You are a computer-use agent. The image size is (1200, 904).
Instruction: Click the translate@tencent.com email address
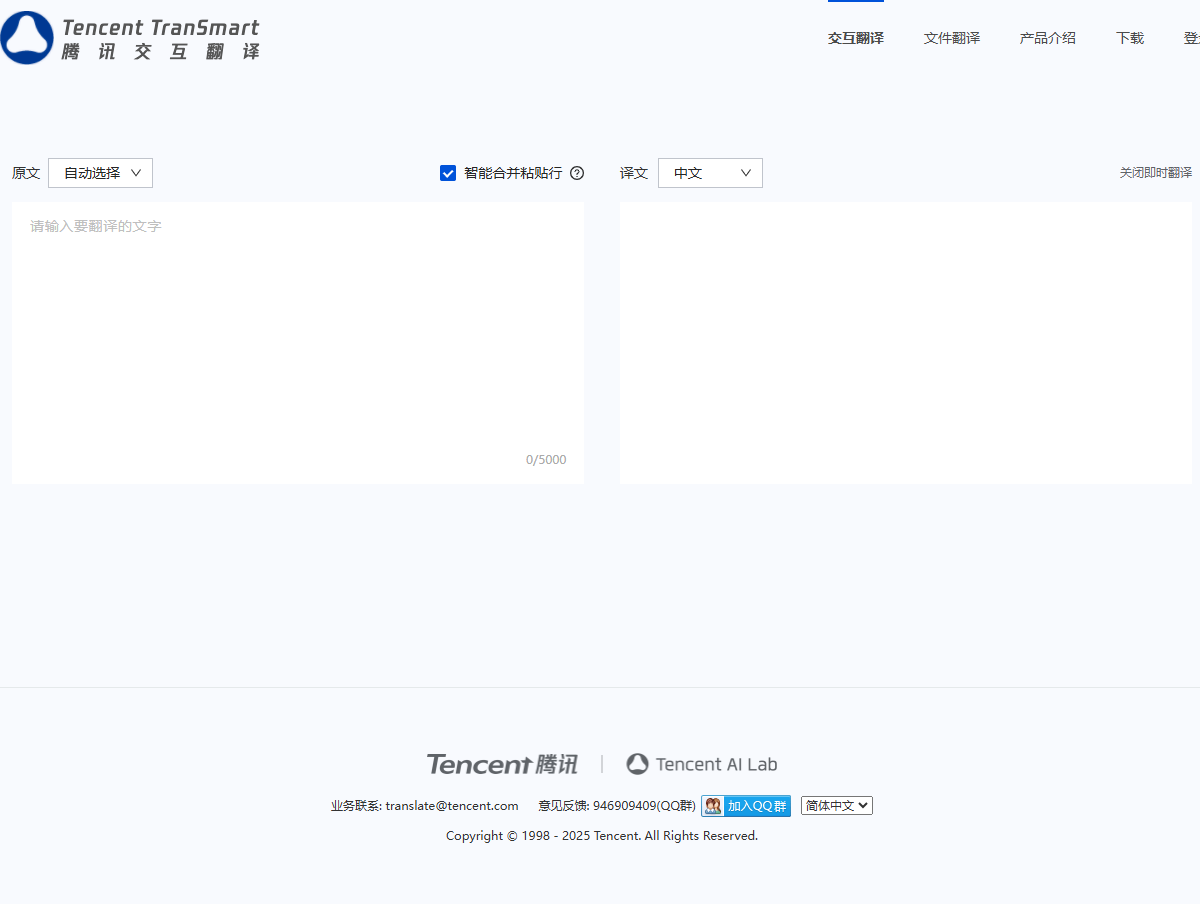click(x=452, y=806)
